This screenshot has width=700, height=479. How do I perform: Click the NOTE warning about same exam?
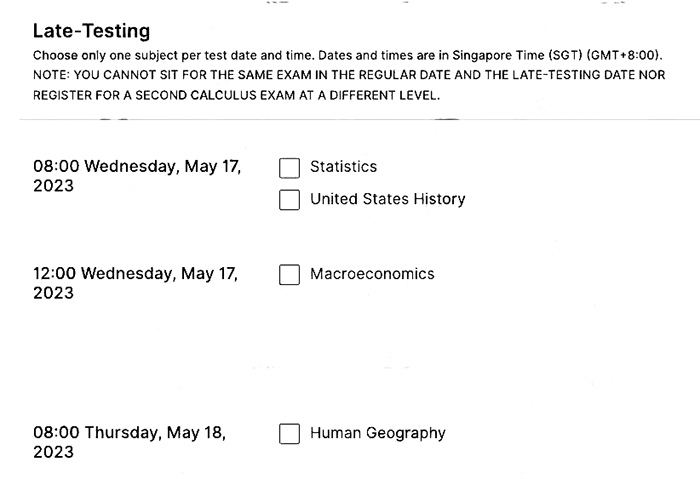200,76
